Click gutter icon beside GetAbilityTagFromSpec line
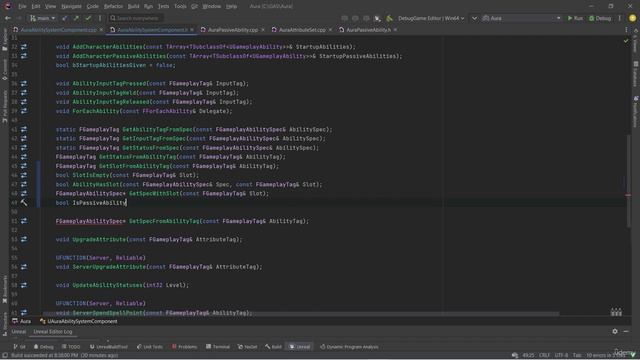The height and width of the screenshot is (360, 640). [24, 129]
